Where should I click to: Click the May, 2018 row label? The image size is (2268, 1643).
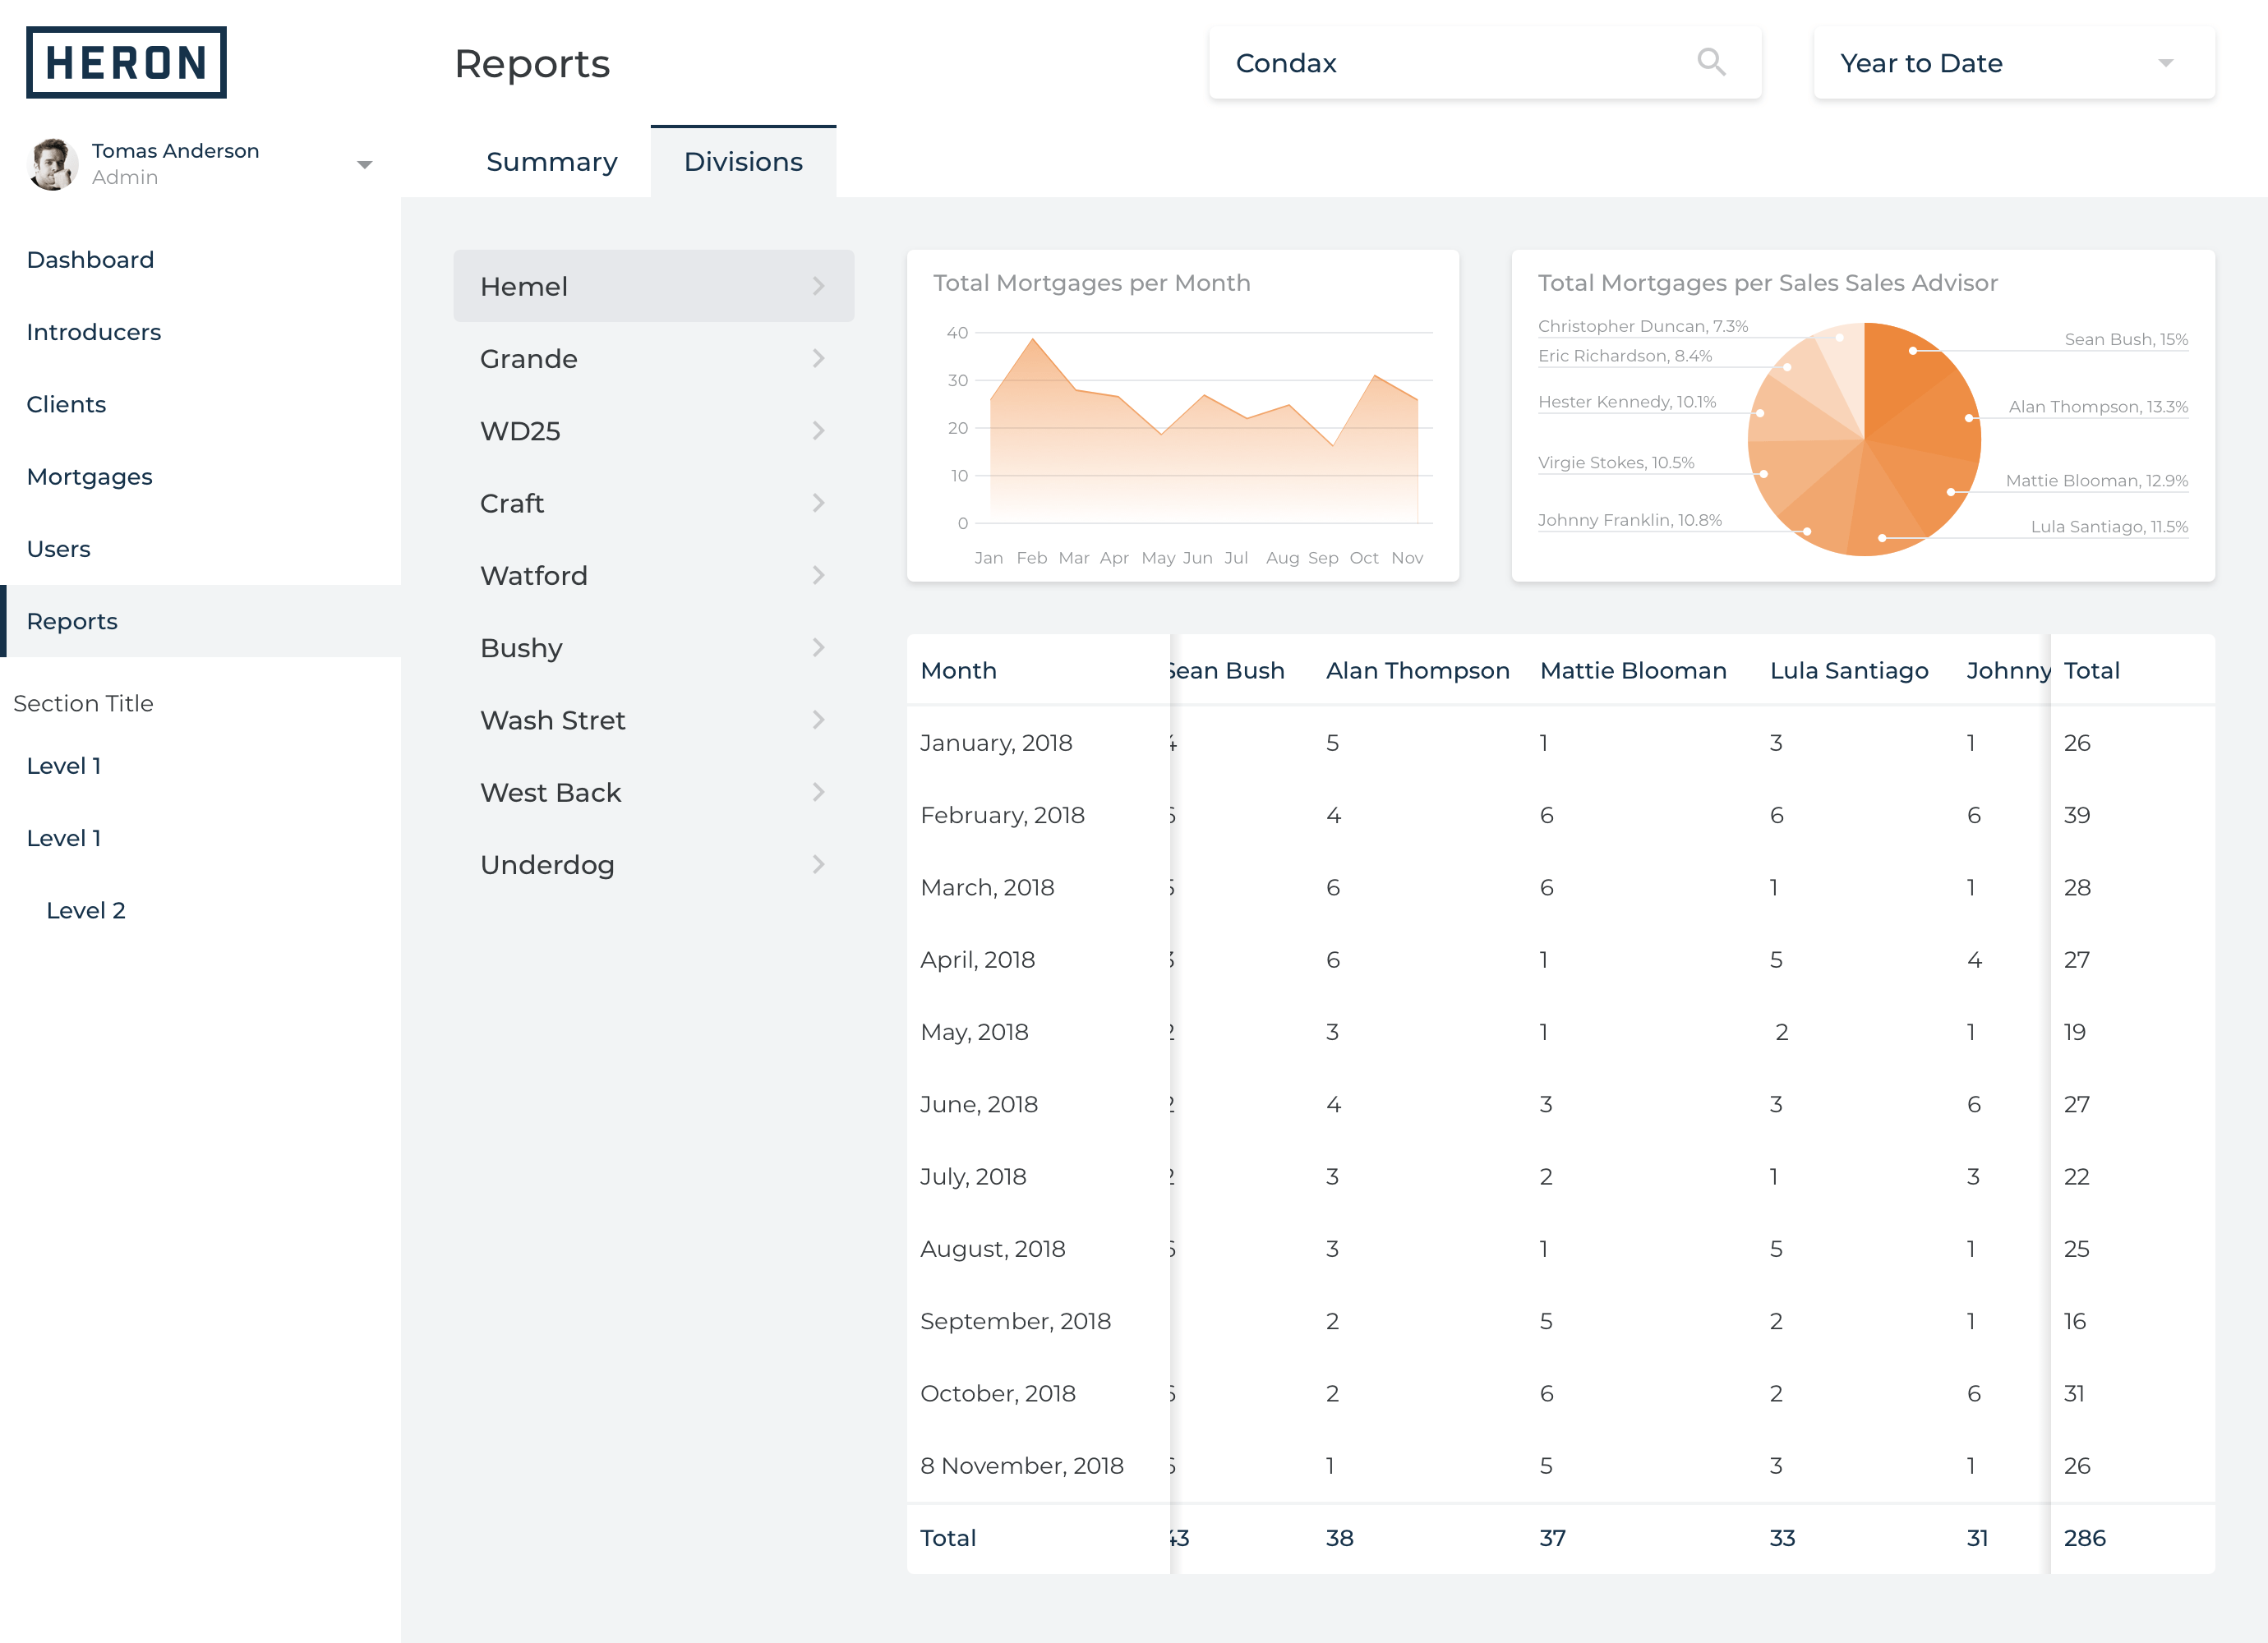click(974, 1032)
